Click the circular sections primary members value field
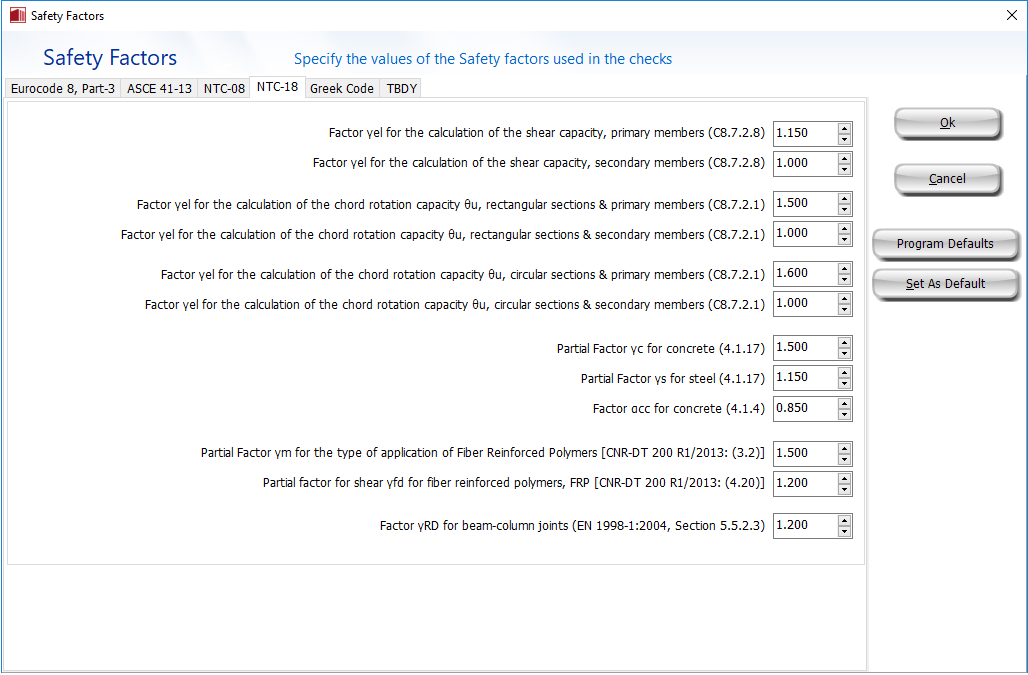 click(804, 274)
